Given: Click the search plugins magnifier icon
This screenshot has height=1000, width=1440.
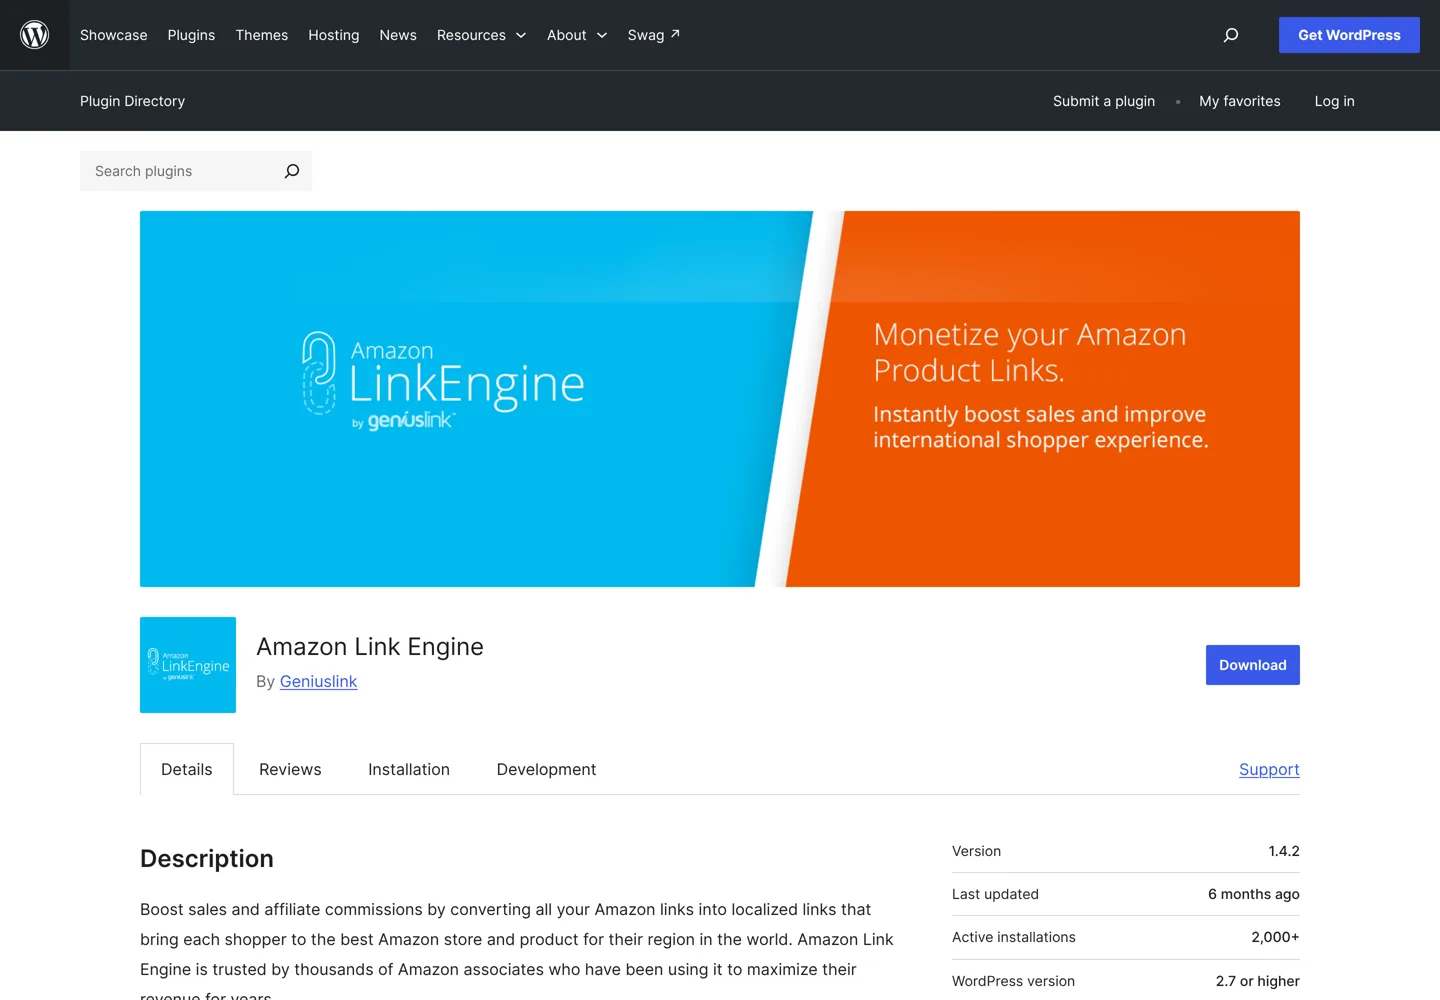Looking at the screenshot, I should tap(292, 171).
